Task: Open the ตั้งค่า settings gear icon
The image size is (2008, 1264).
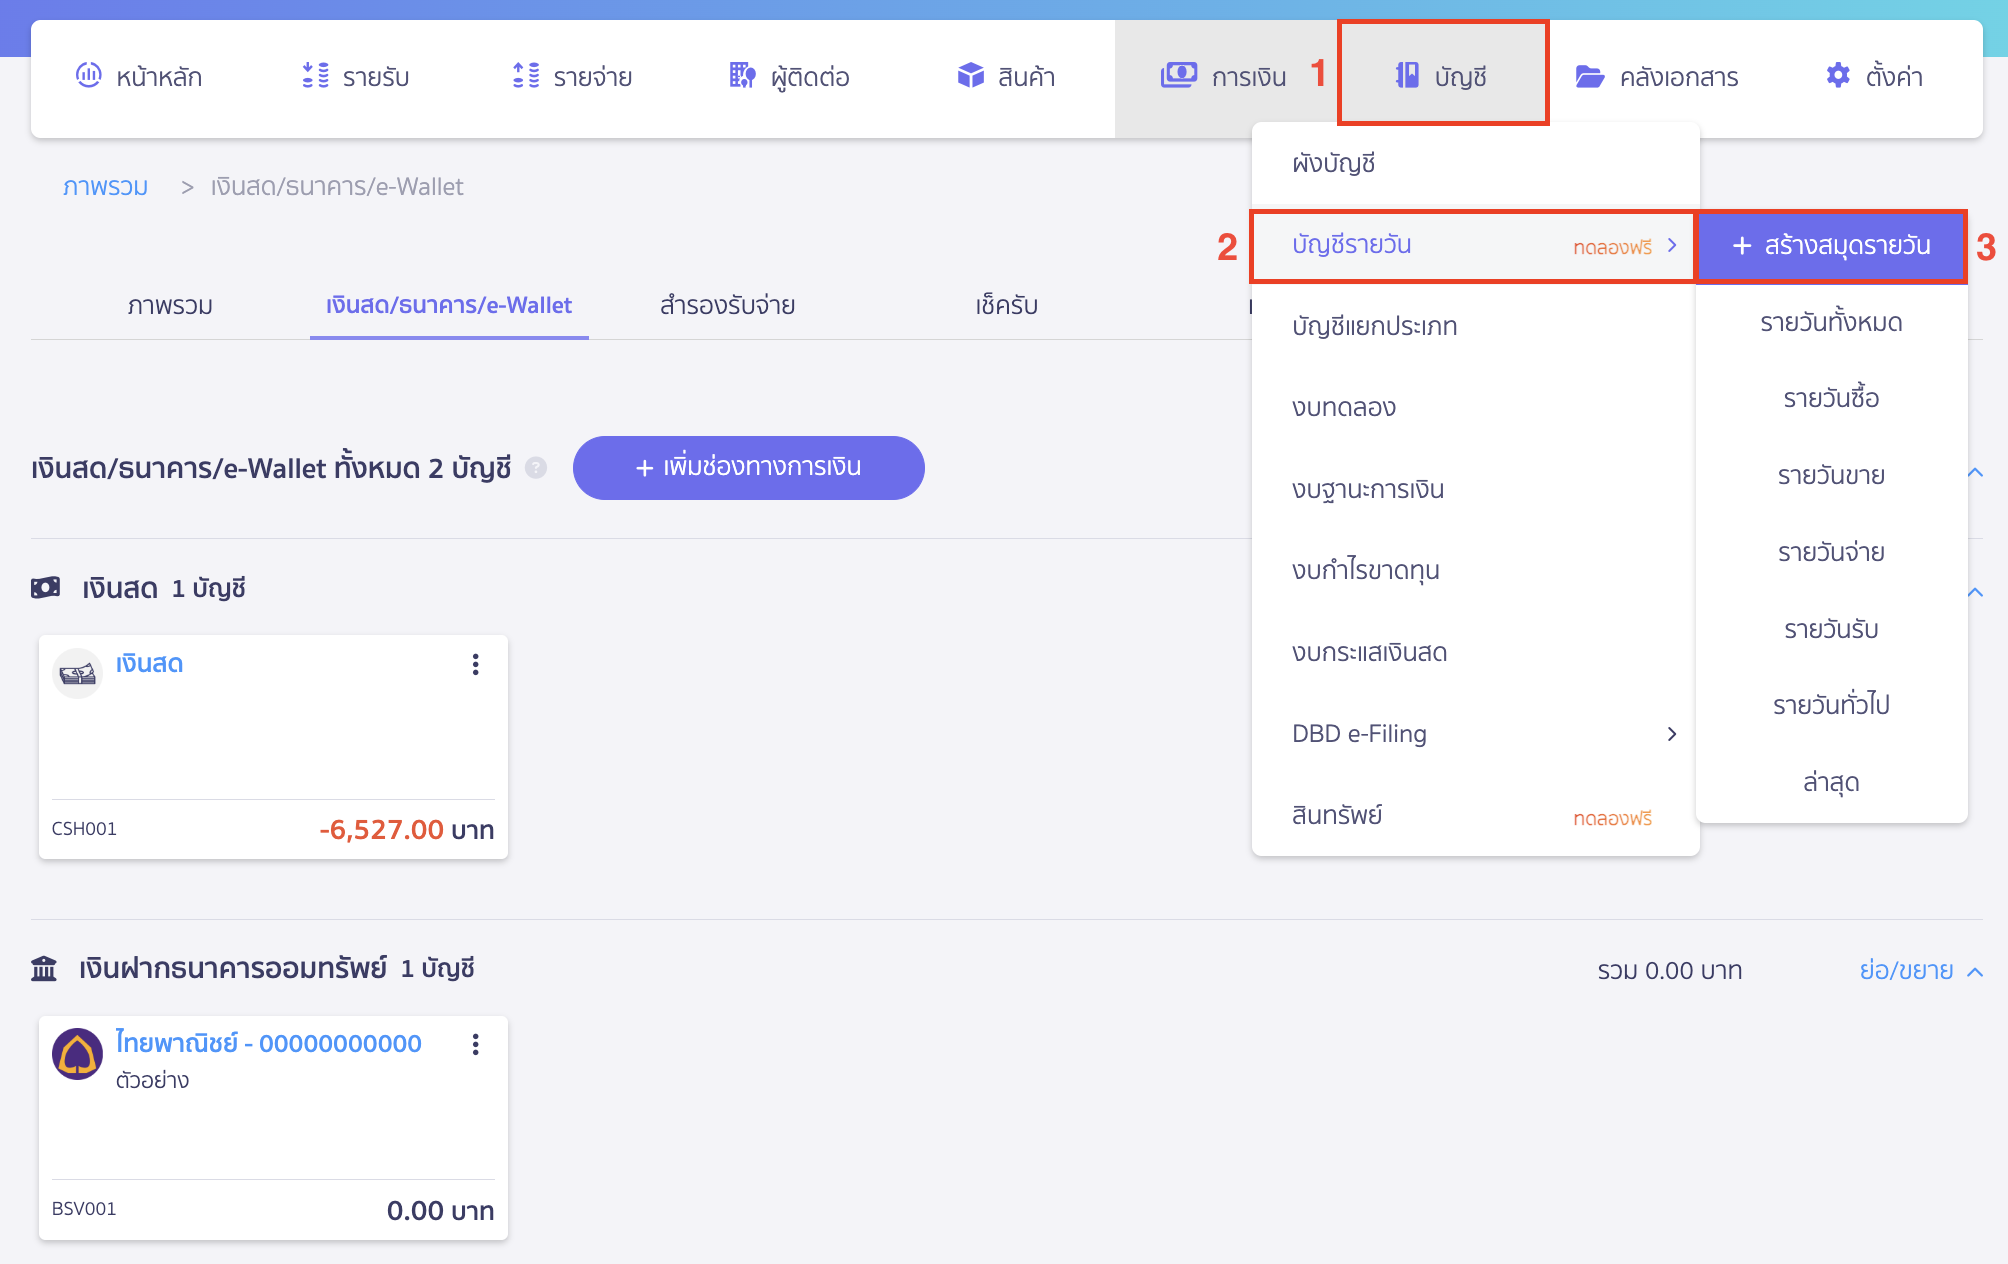Action: point(1838,75)
